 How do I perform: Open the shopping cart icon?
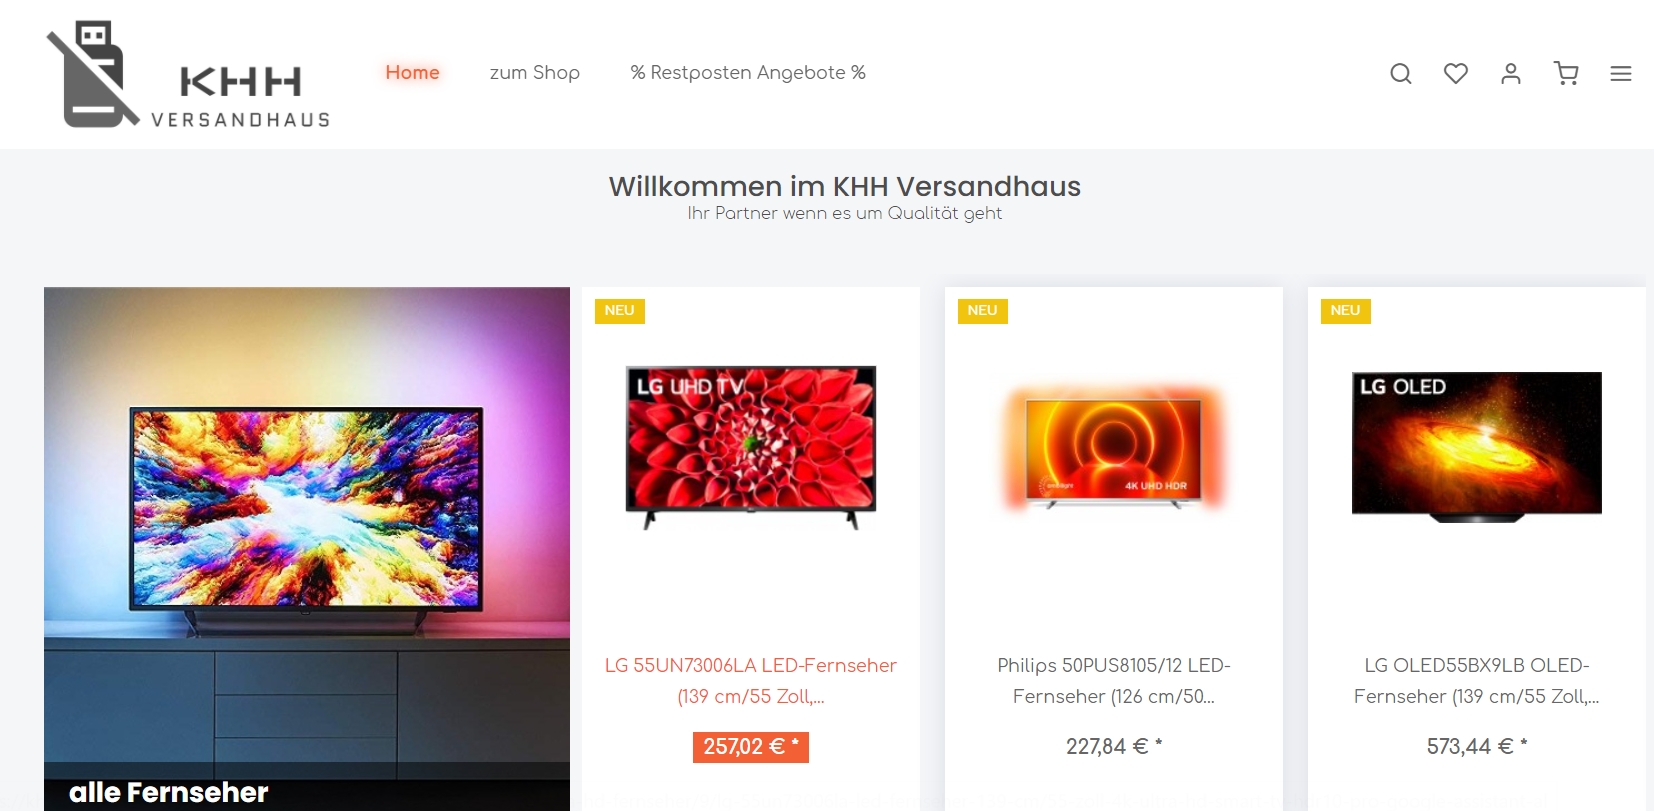pyautogui.click(x=1566, y=73)
